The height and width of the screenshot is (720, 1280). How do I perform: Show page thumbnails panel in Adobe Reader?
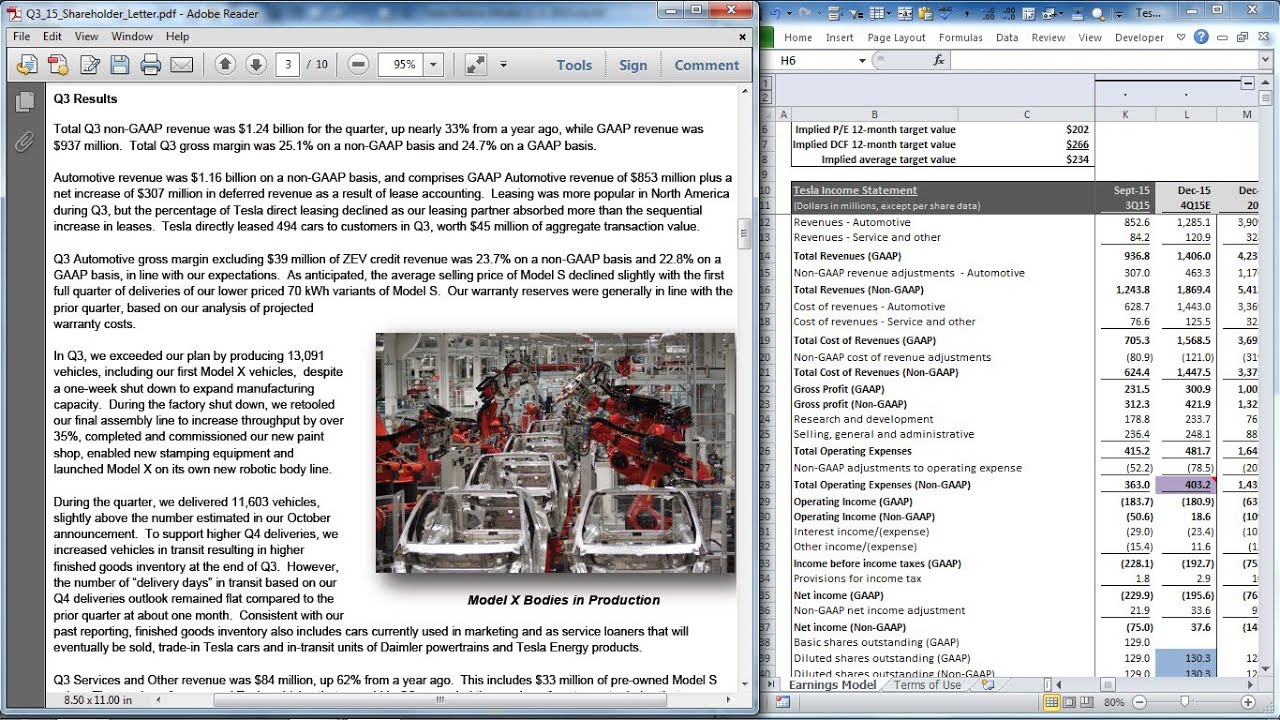24,102
